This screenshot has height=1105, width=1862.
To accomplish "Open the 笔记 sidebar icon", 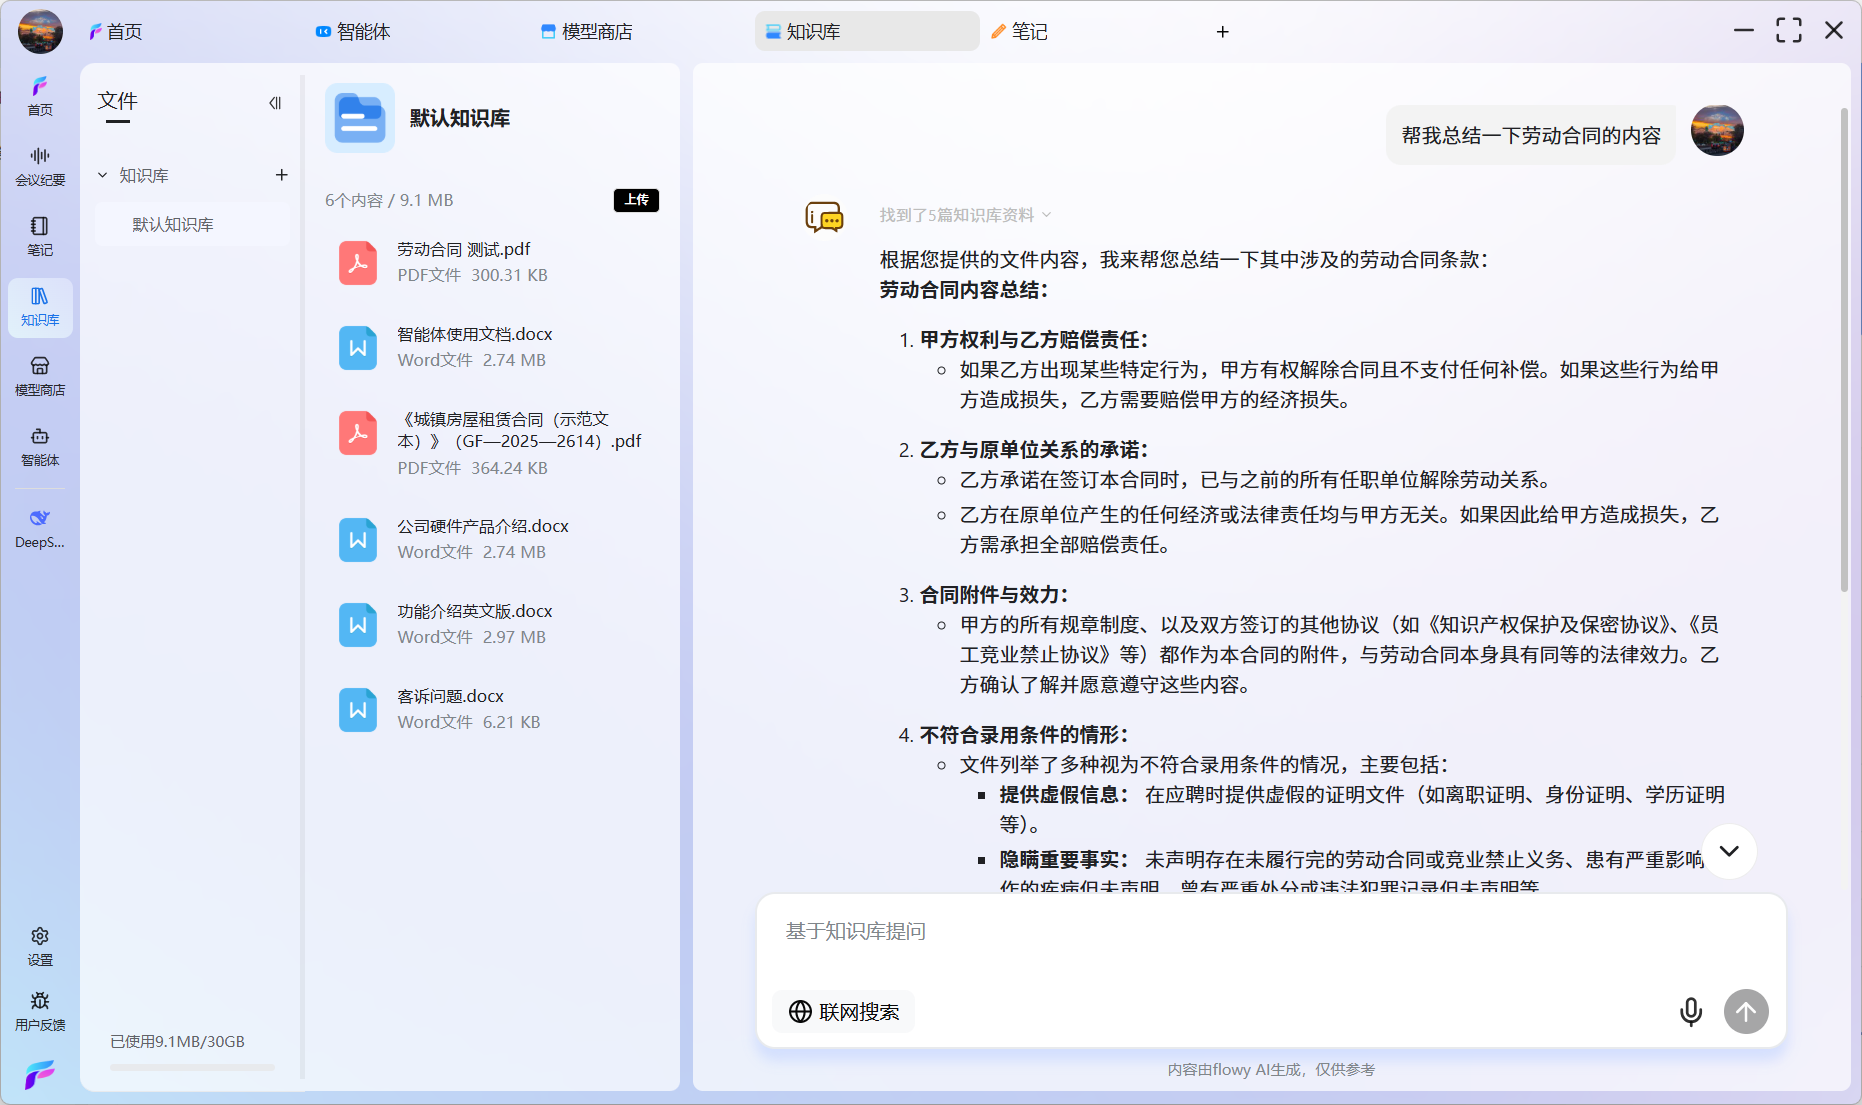I will (x=40, y=236).
